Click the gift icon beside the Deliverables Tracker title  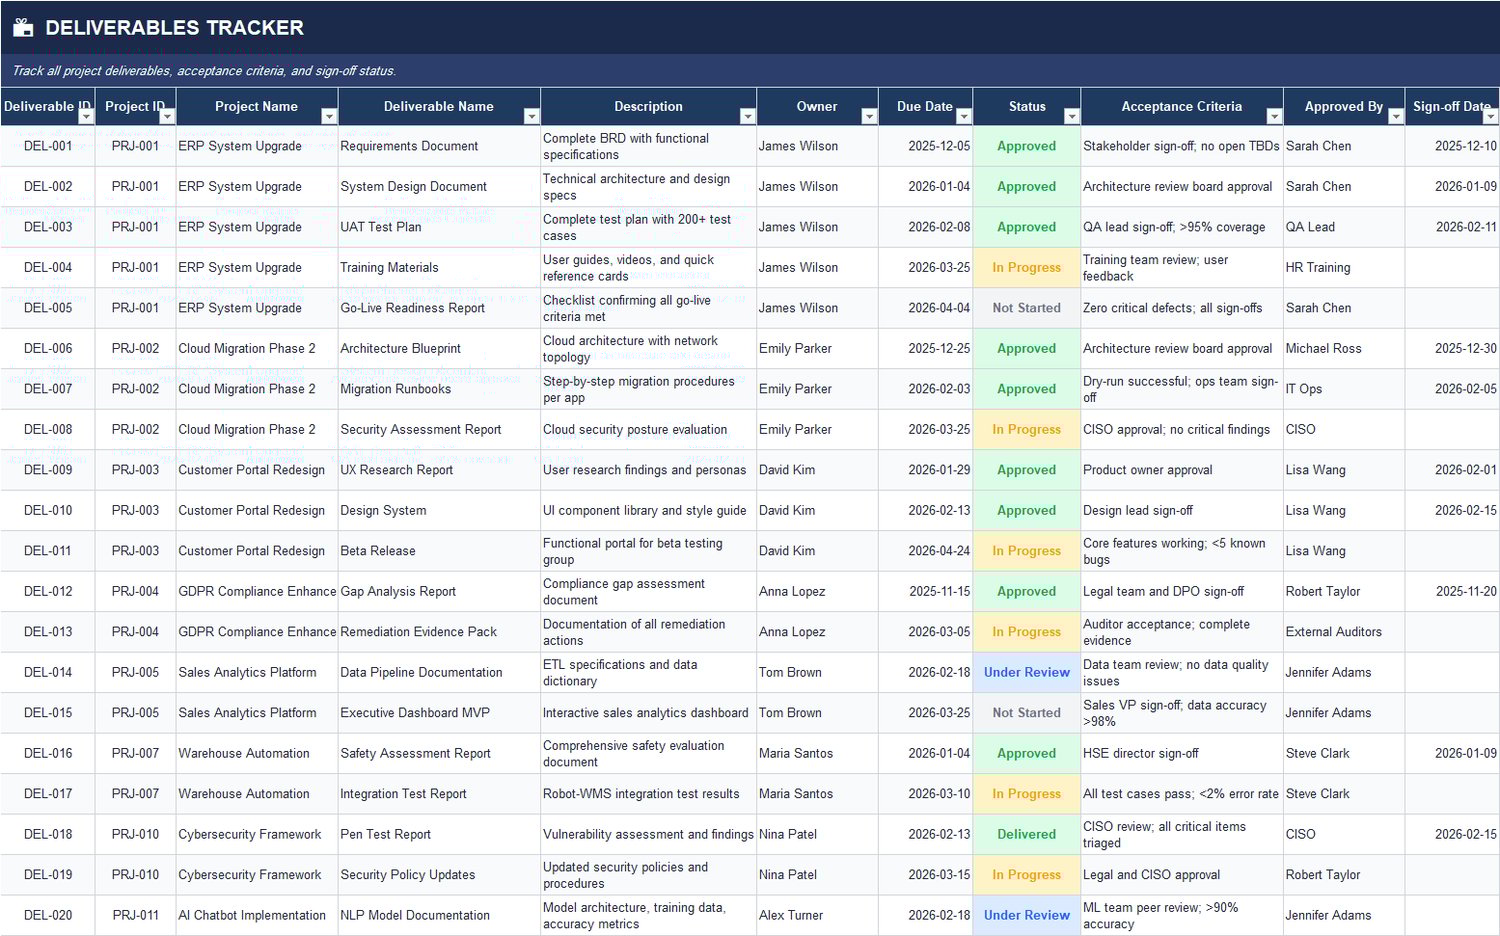(x=22, y=27)
